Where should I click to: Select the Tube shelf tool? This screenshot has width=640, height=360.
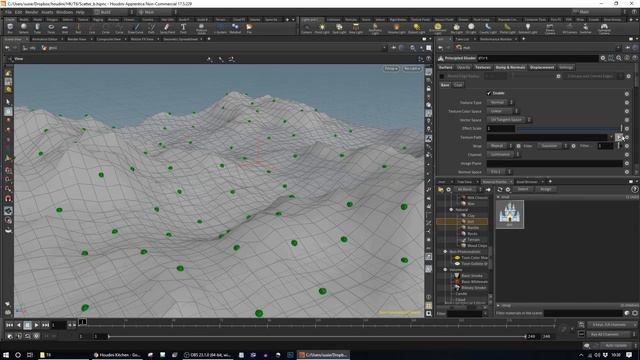point(37,28)
